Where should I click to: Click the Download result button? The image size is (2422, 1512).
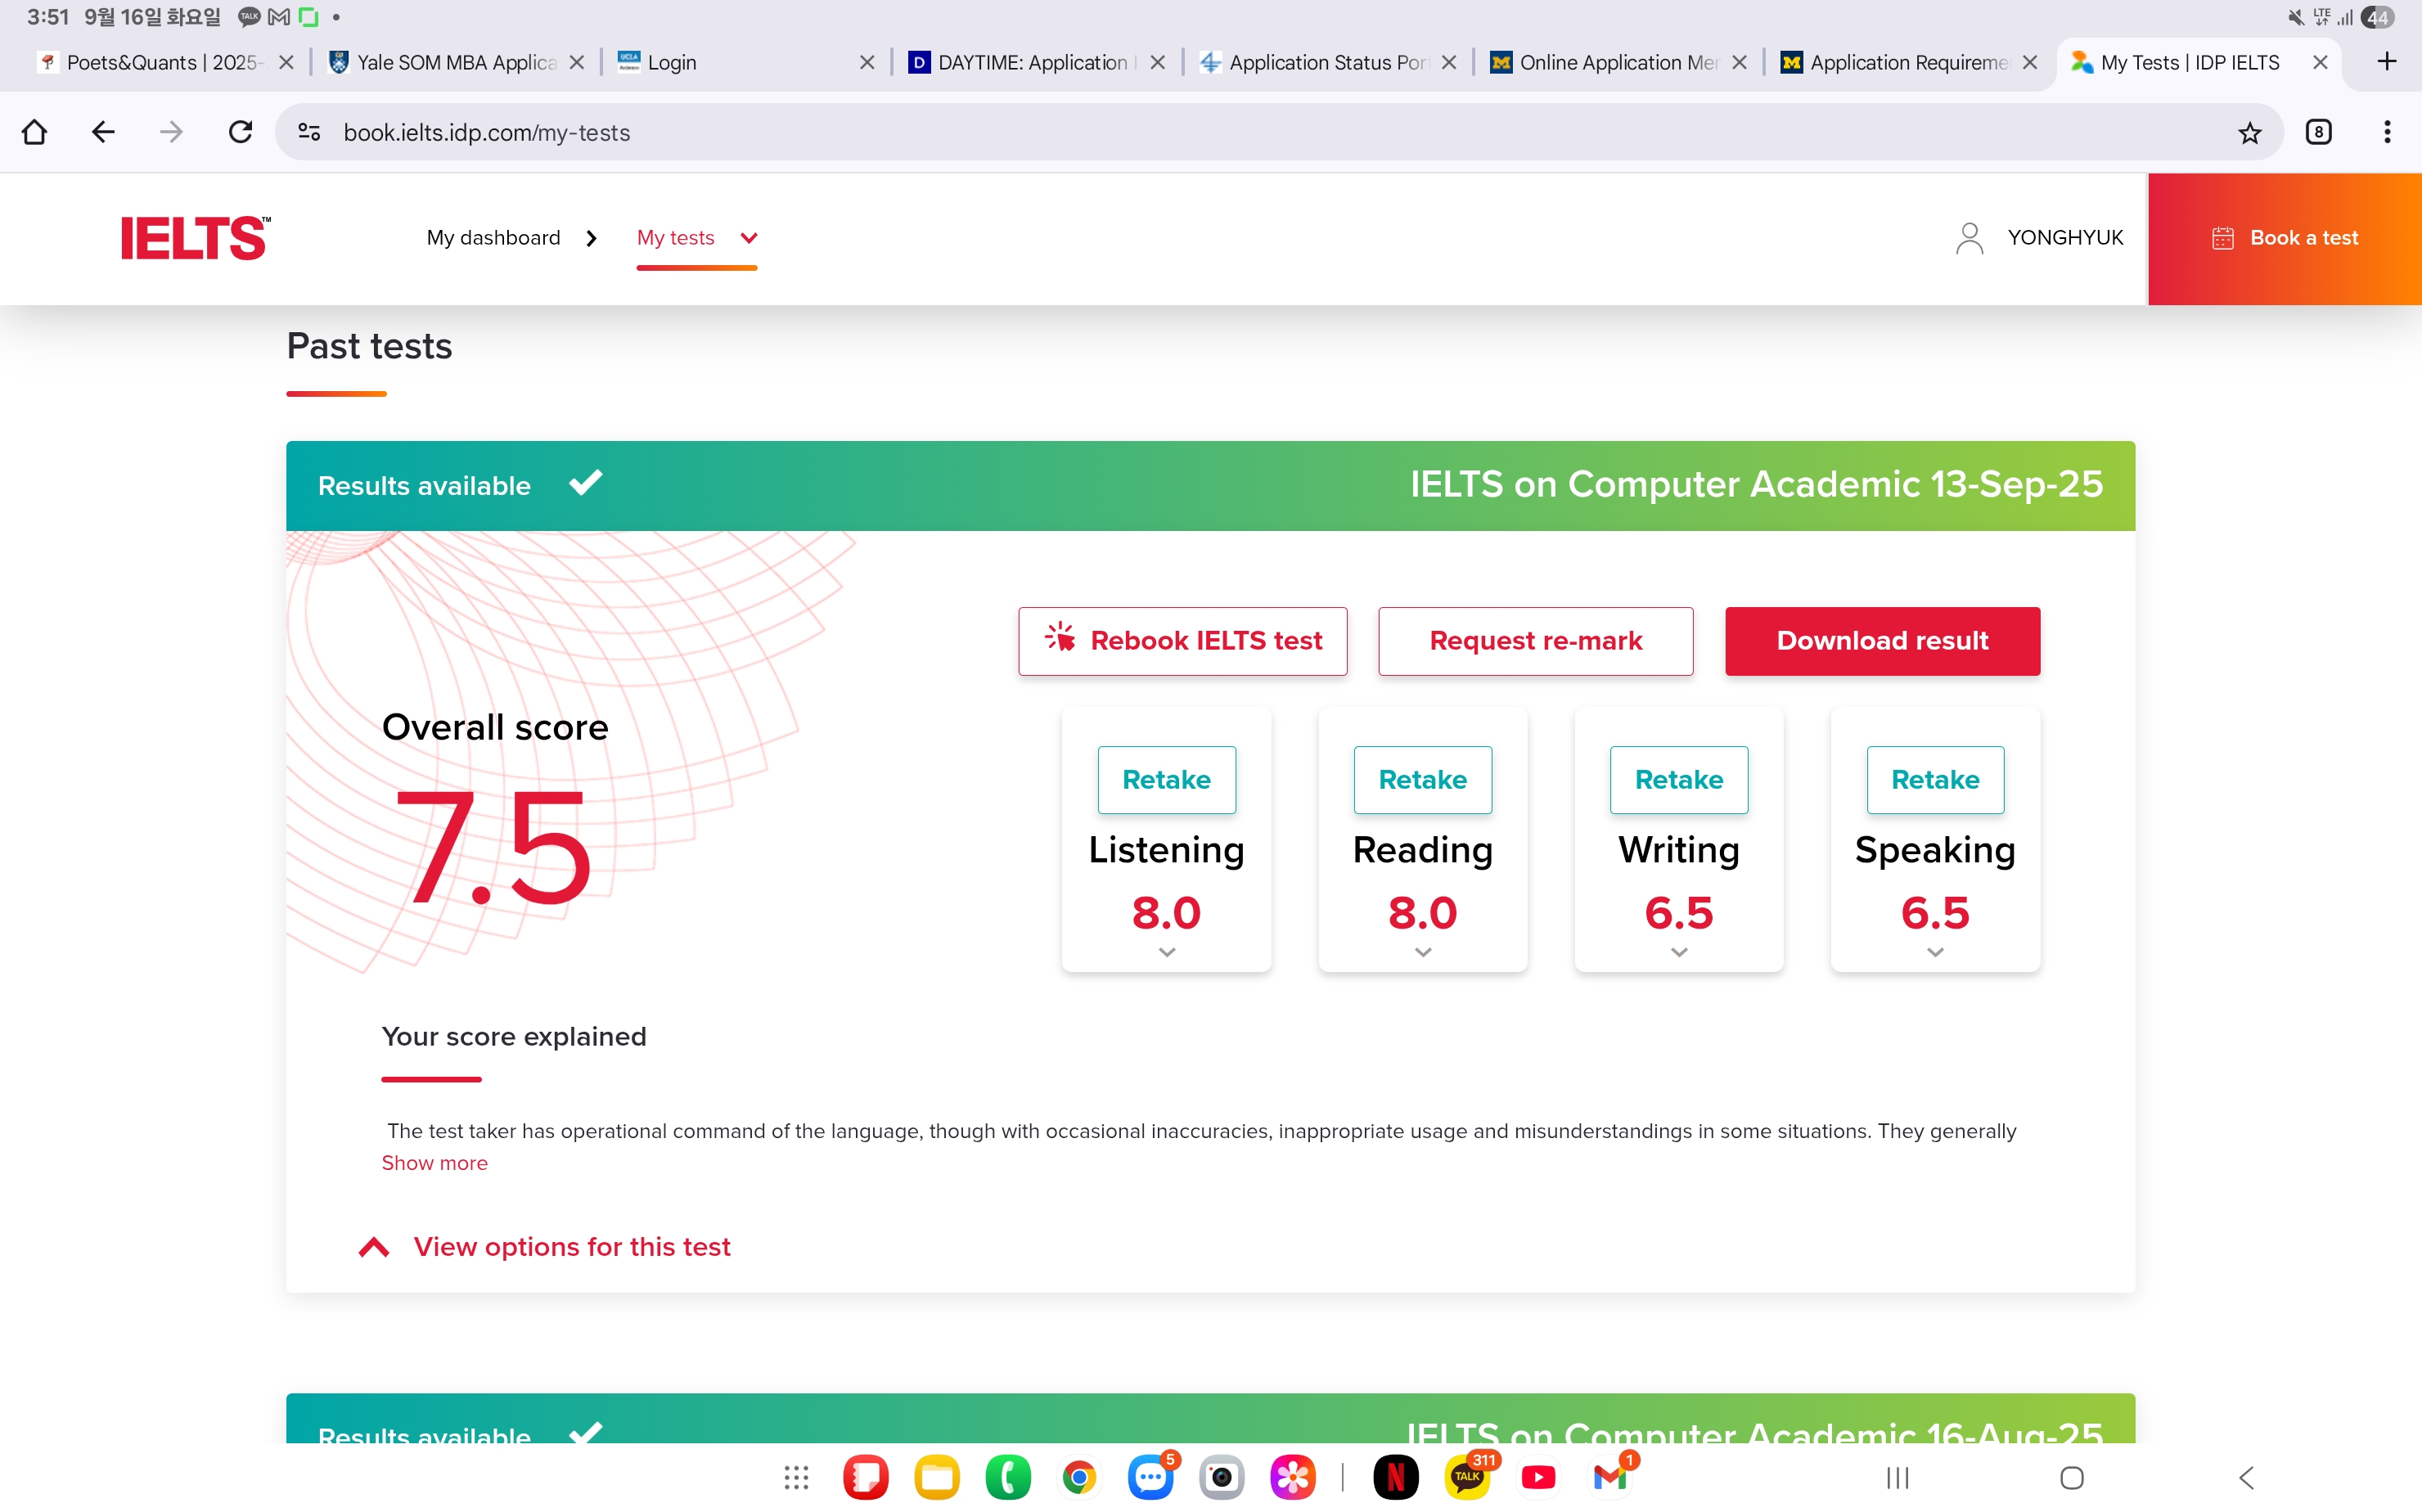1881,640
